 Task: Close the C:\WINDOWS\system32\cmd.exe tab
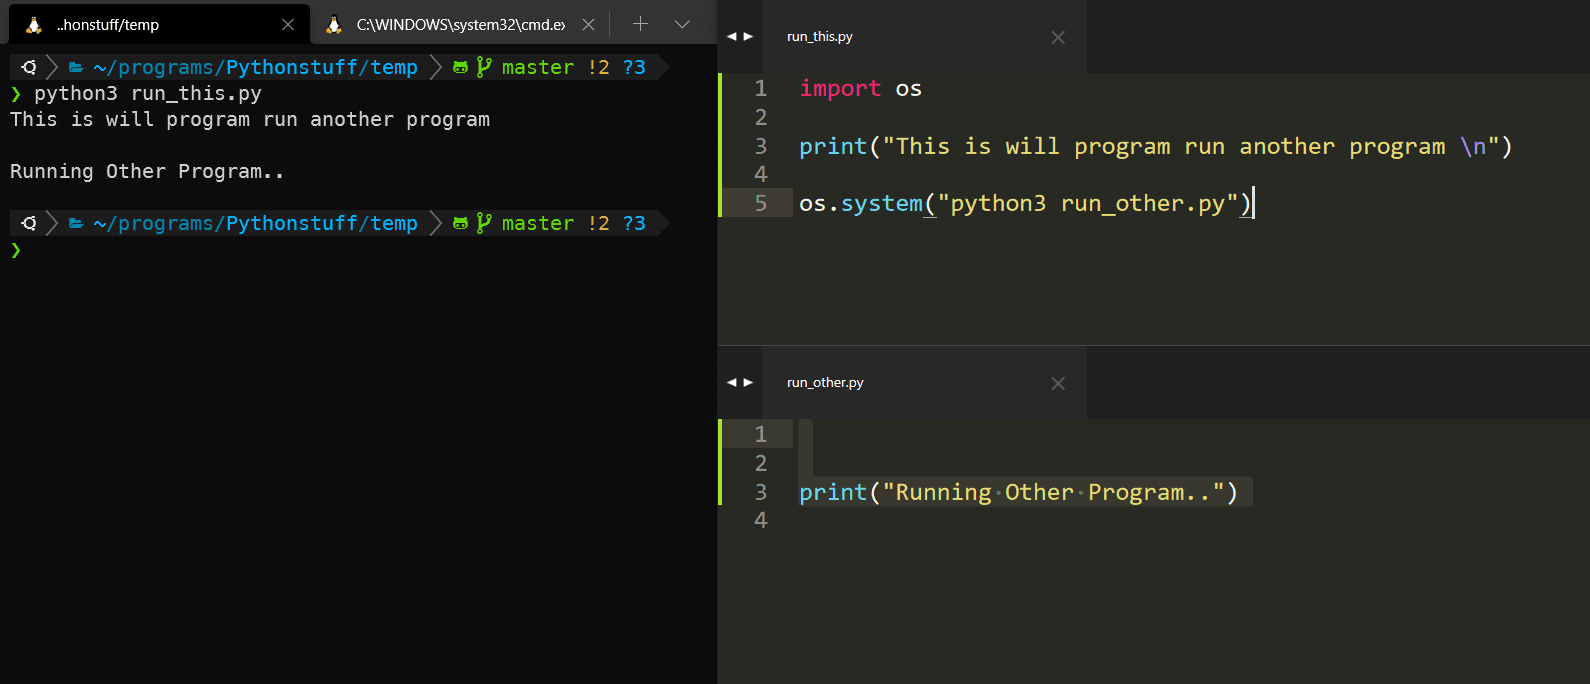click(588, 25)
